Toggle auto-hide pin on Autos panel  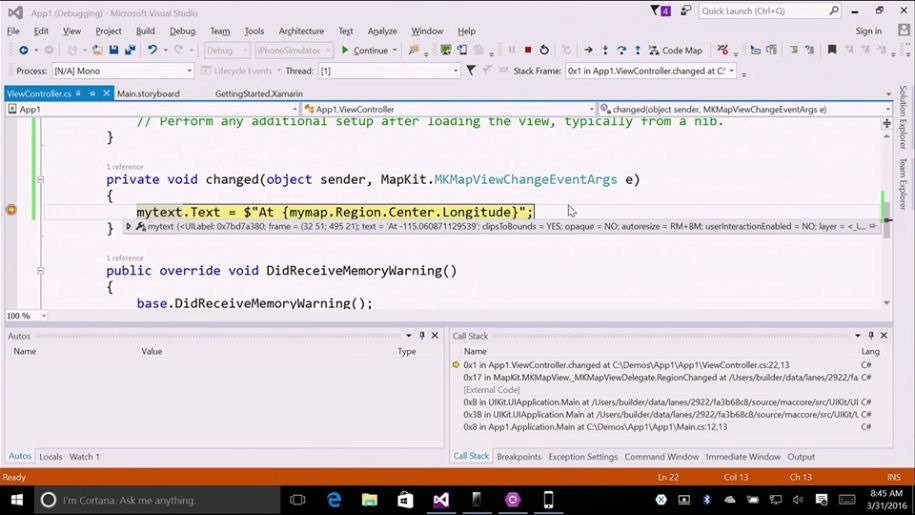click(x=422, y=336)
